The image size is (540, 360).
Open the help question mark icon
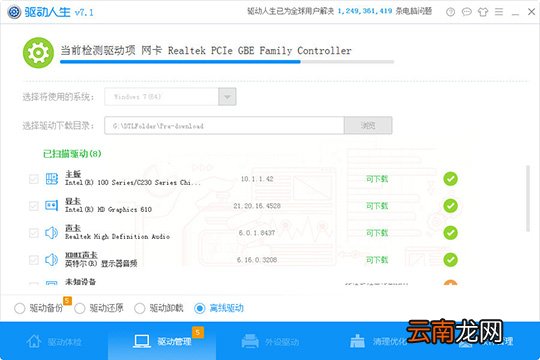tap(450, 12)
